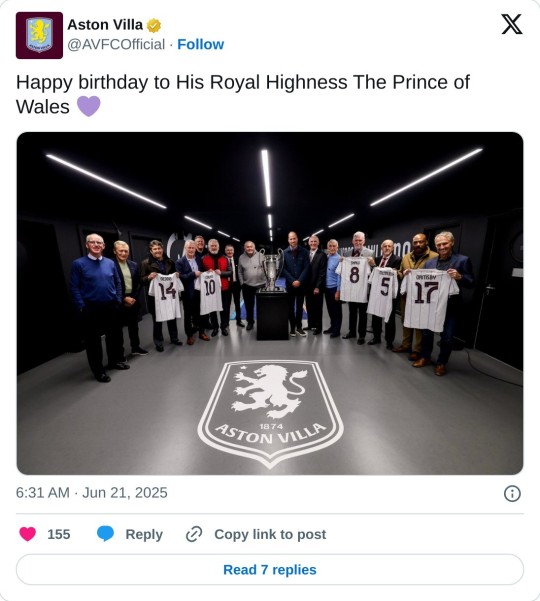Follow the AVFCOfficial account
The width and height of the screenshot is (540, 601).
pos(200,44)
